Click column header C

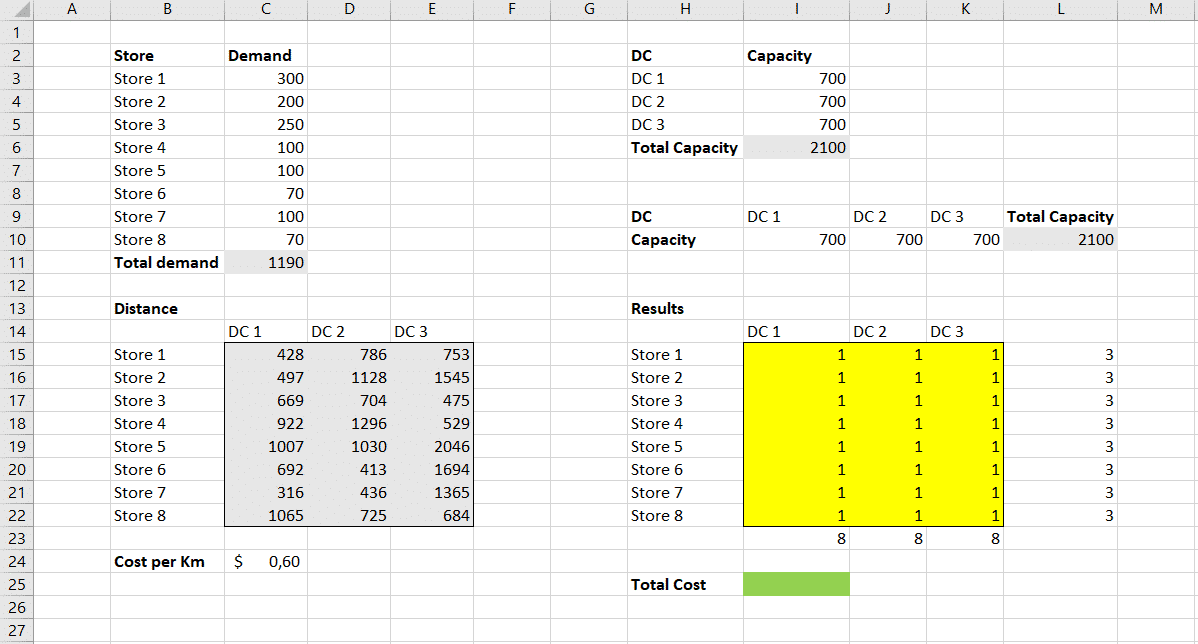[266, 10]
